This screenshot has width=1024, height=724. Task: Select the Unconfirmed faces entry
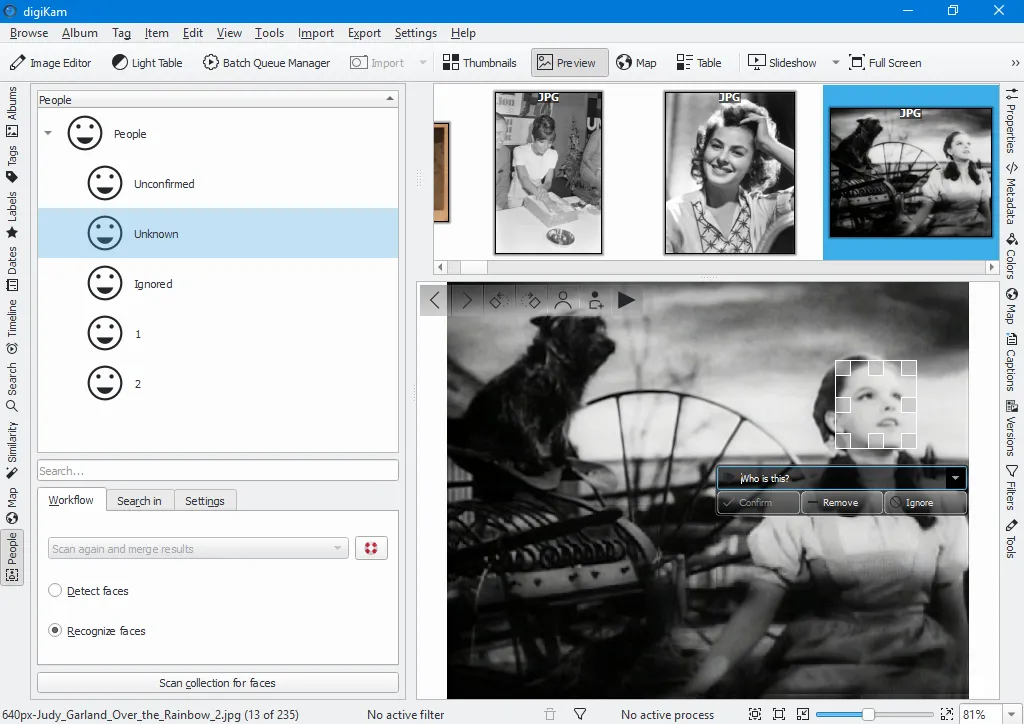tap(218, 183)
